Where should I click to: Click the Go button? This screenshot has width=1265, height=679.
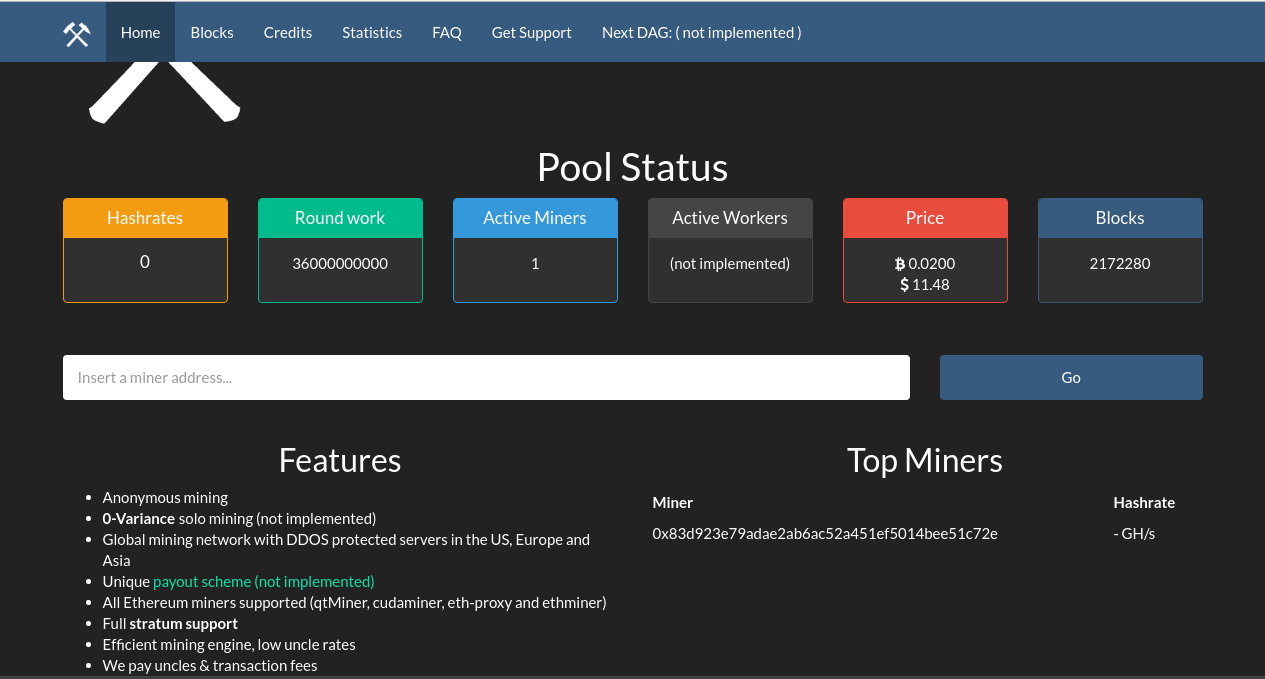[x=1071, y=377]
